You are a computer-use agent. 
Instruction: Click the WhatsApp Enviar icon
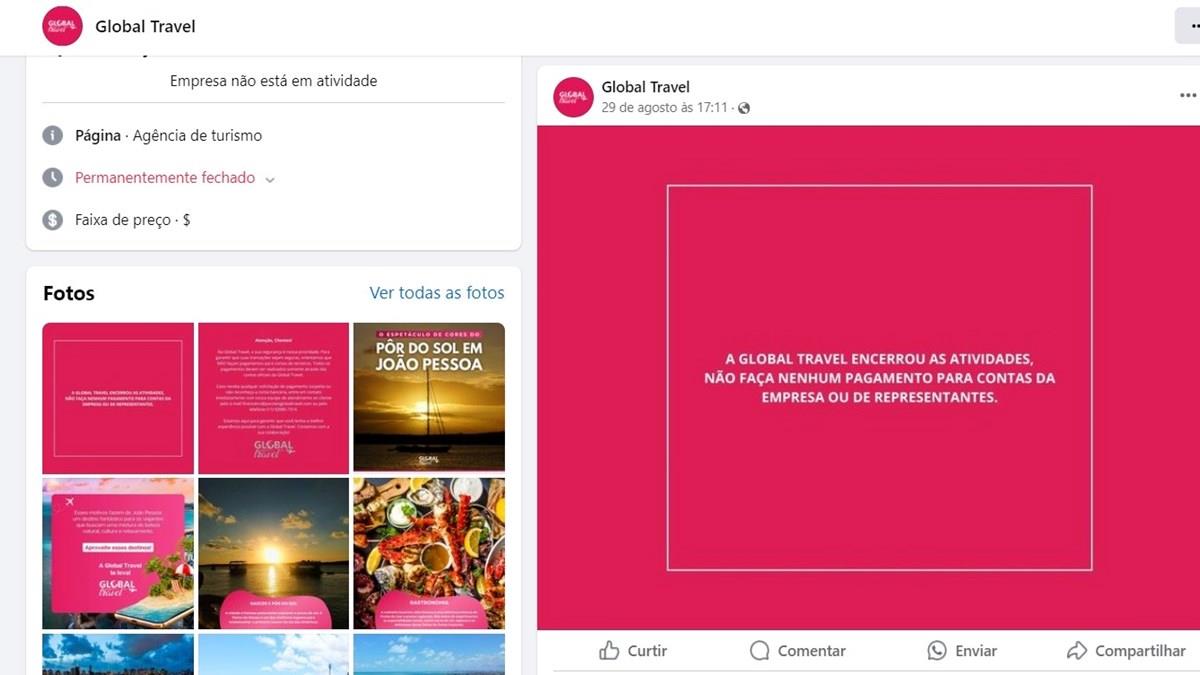[937, 651]
